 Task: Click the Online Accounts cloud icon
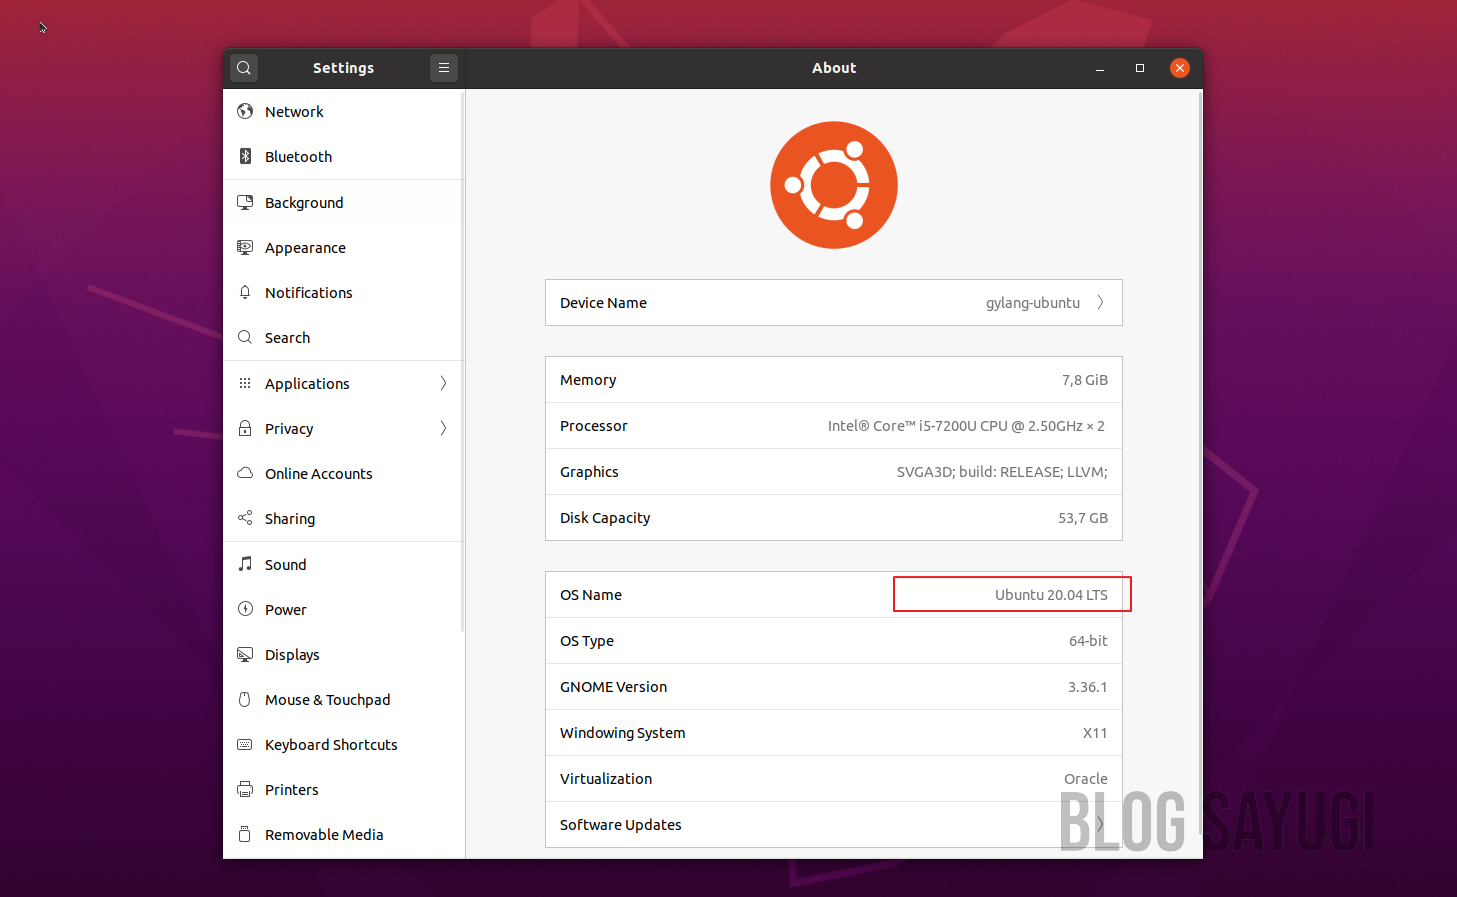pyautogui.click(x=245, y=473)
